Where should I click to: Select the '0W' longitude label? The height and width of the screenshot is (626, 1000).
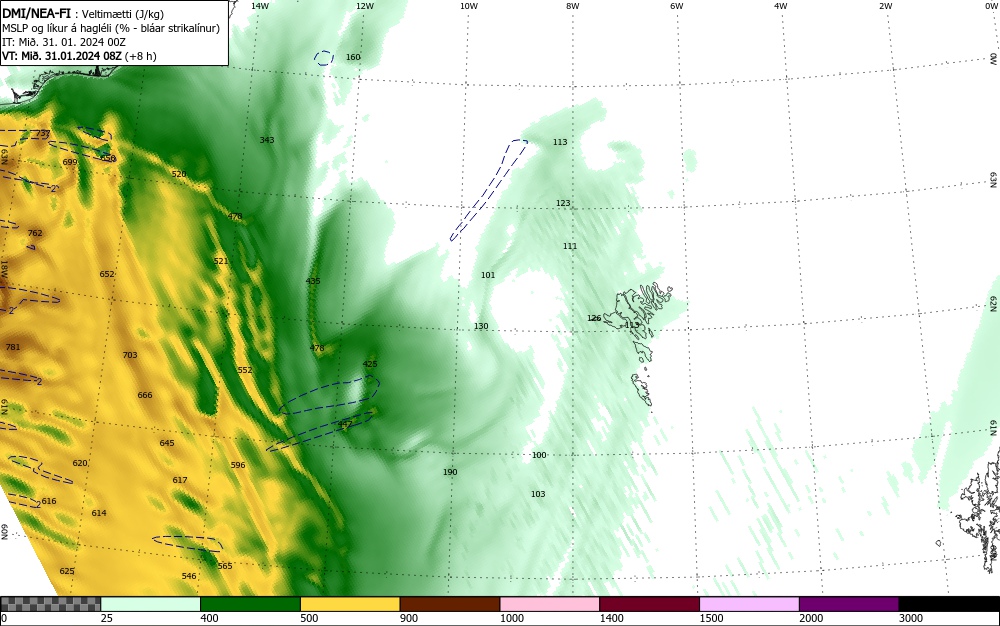pyautogui.click(x=990, y=6)
